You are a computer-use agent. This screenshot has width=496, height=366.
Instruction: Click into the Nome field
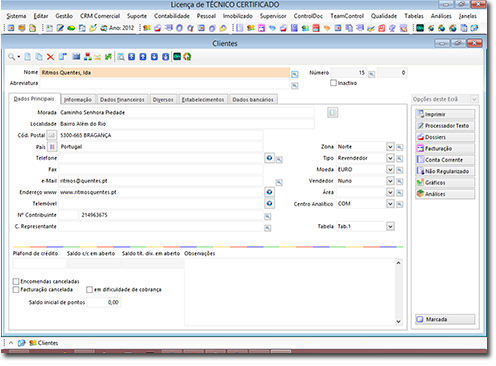tap(165, 73)
